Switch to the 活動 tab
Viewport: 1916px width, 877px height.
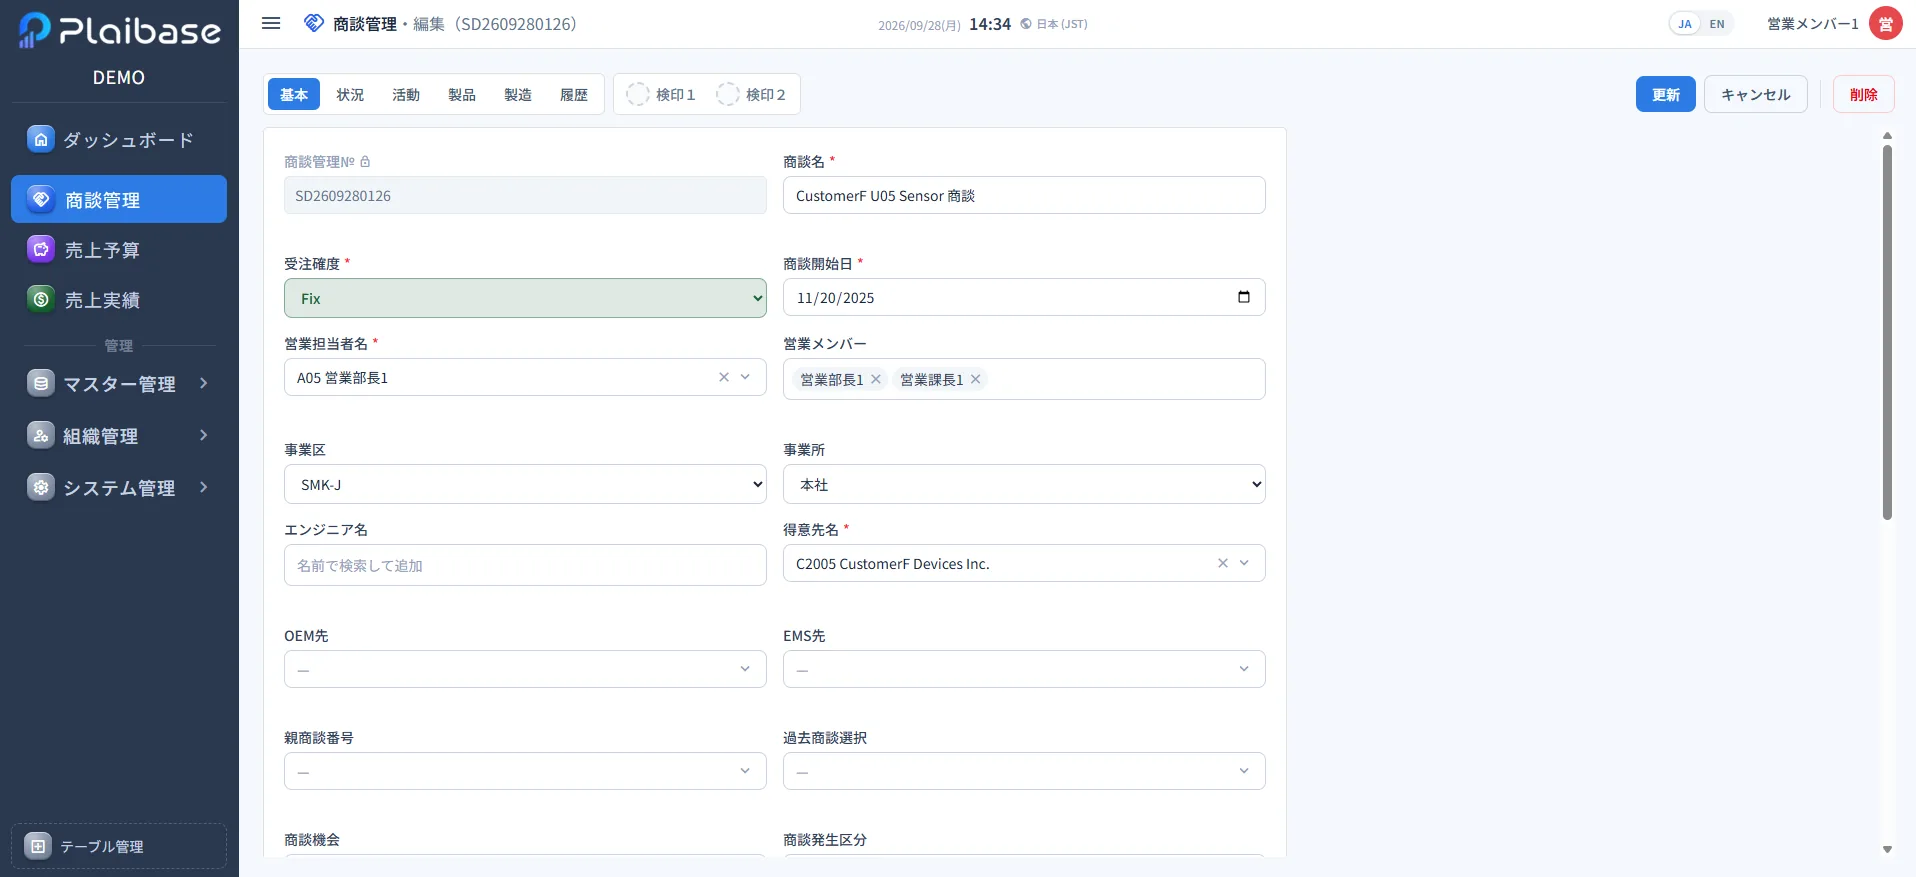point(406,94)
